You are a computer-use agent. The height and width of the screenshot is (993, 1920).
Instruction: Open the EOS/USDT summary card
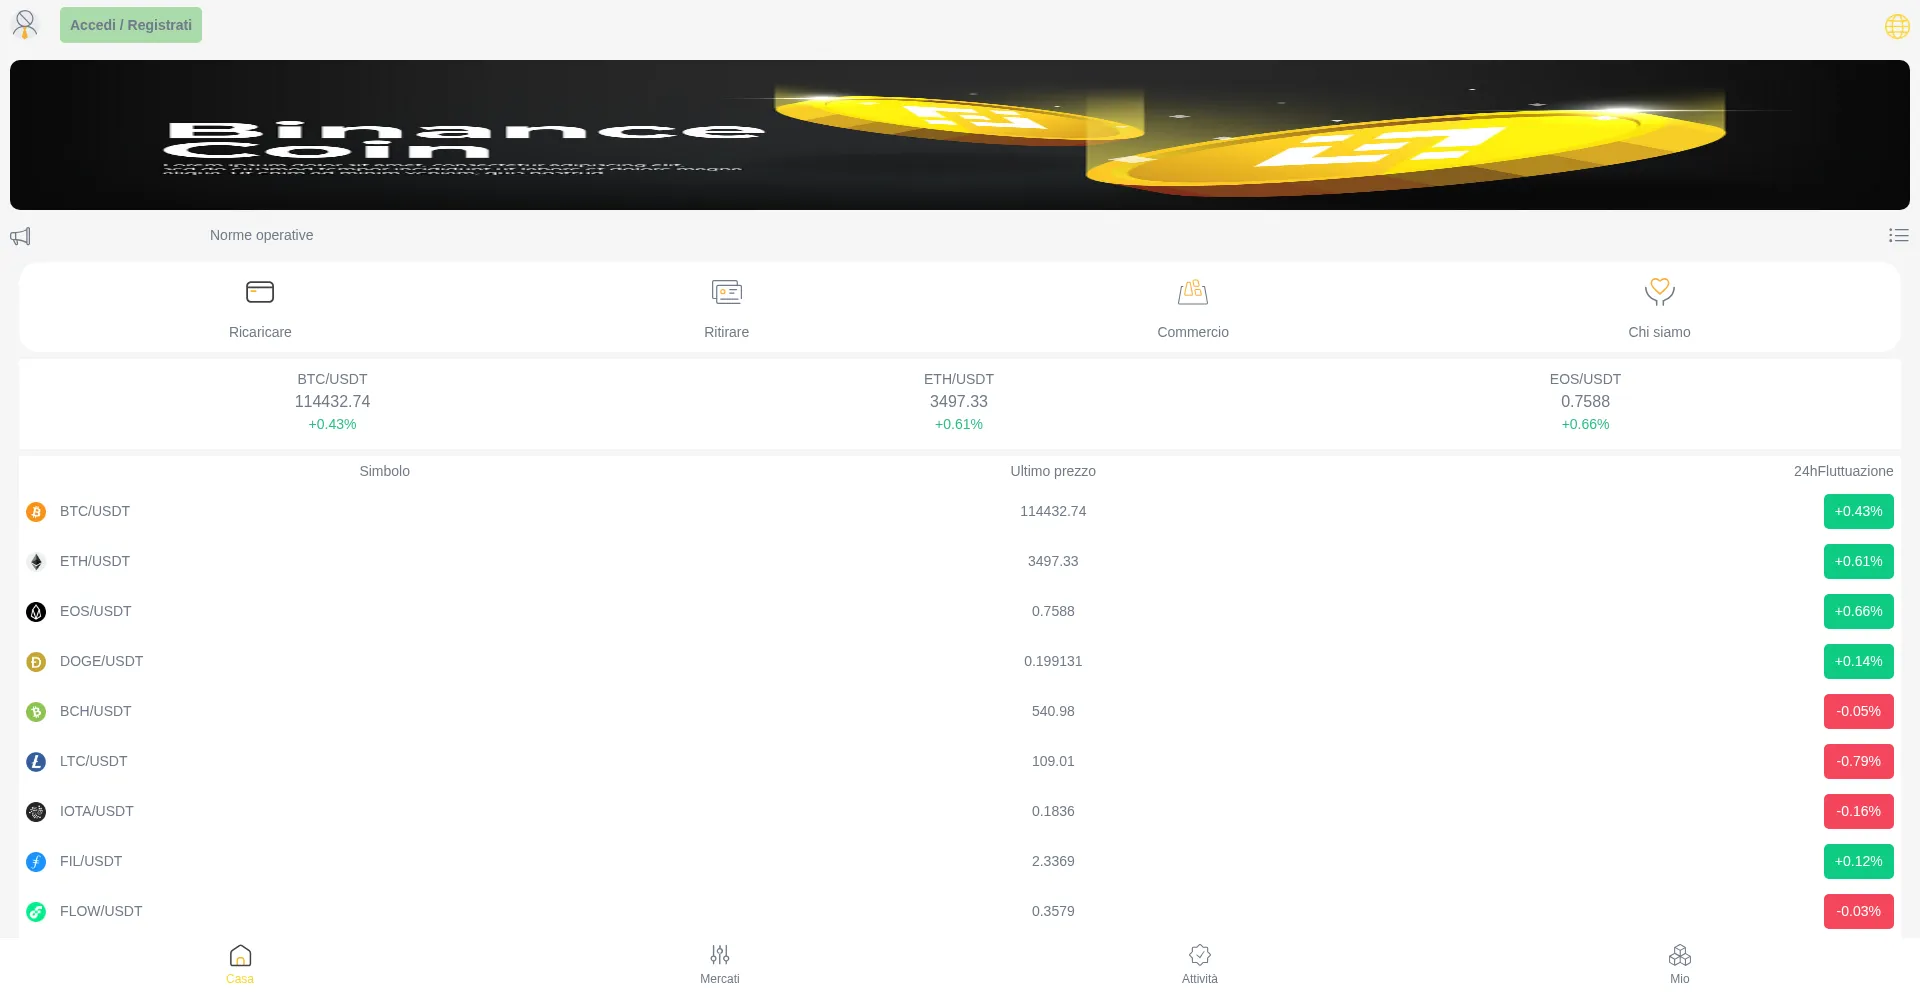click(x=1585, y=402)
